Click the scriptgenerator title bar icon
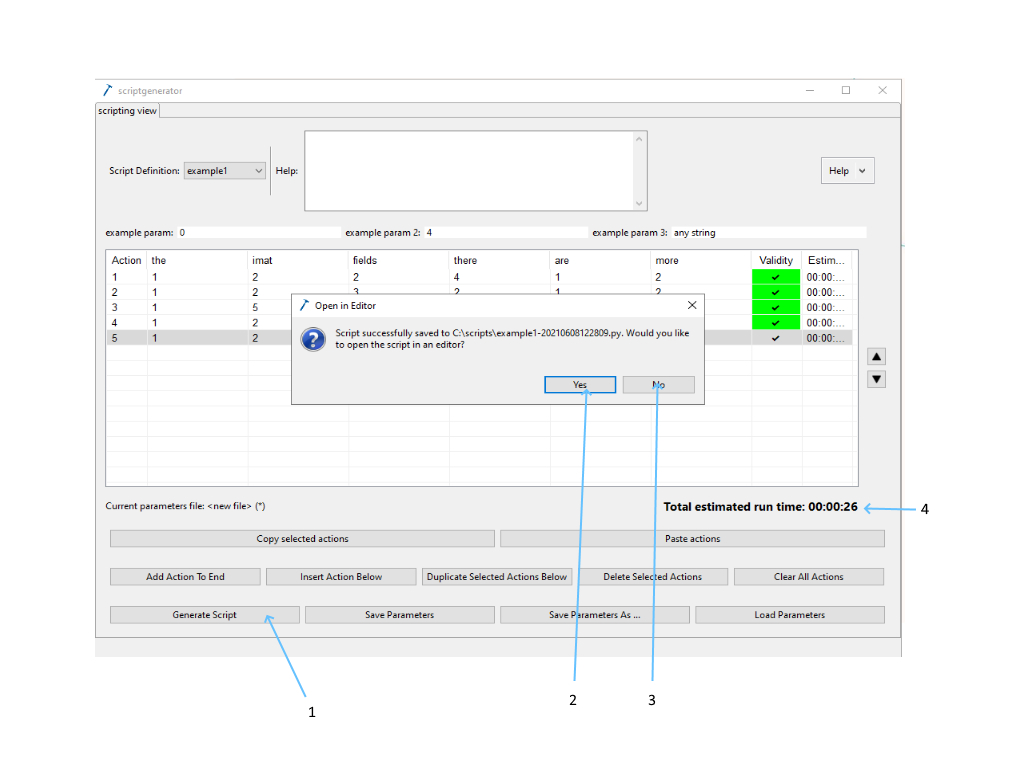The image size is (1013, 760). [x=107, y=90]
